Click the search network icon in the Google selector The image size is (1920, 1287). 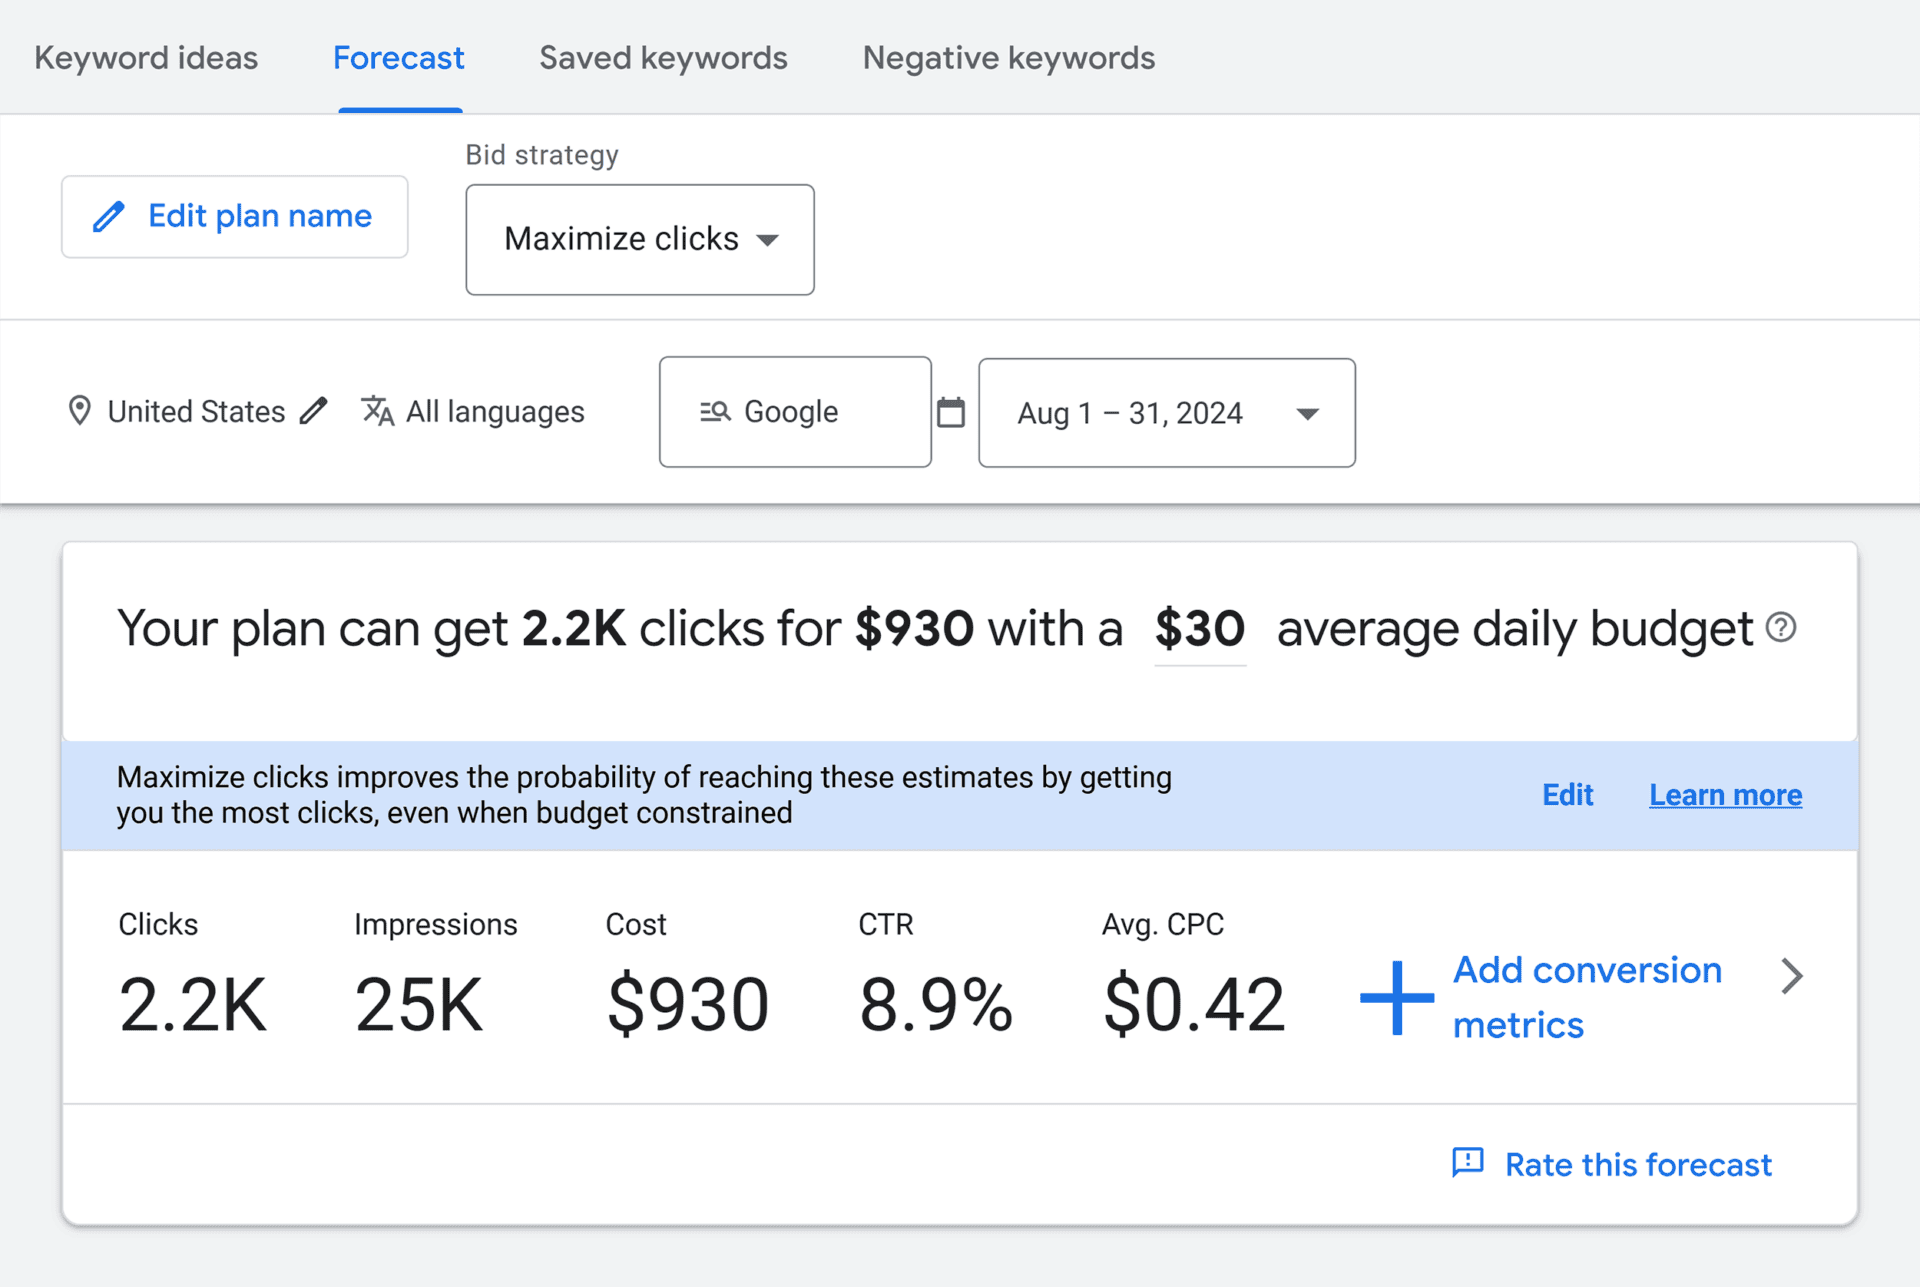(x=715, y=411)
